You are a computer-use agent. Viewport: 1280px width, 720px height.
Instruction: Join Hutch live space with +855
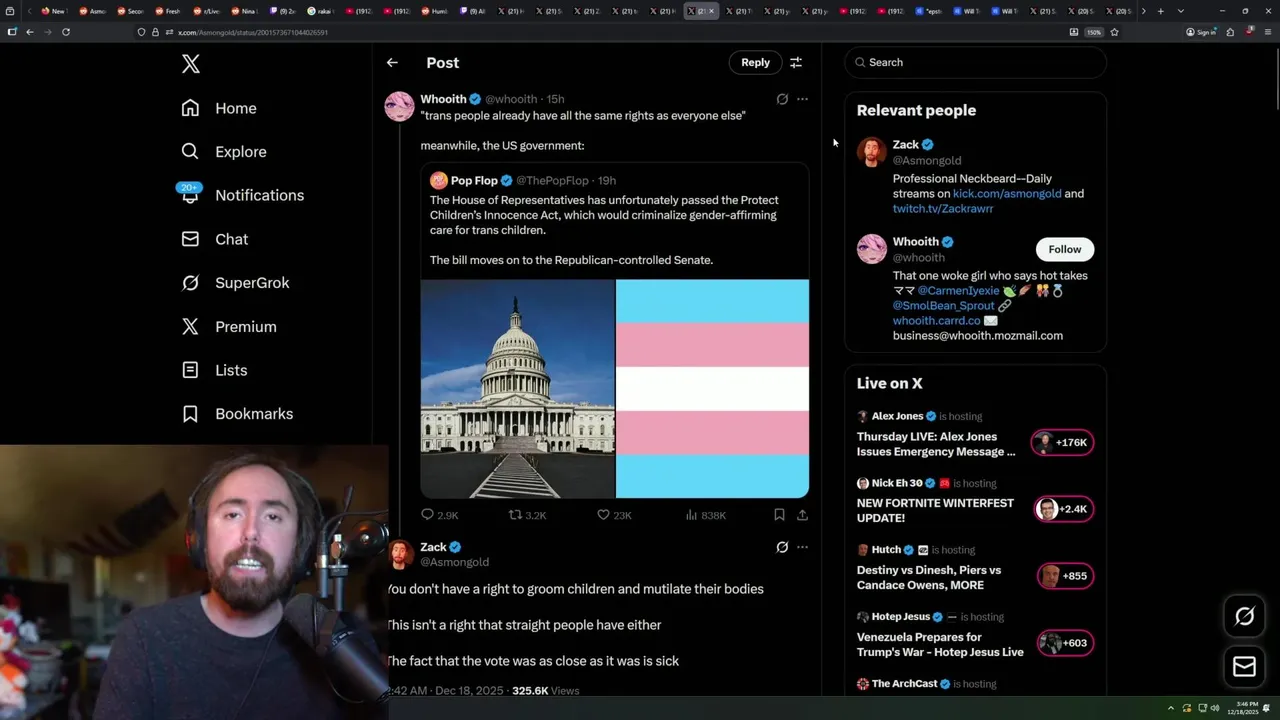point(1064,576)
